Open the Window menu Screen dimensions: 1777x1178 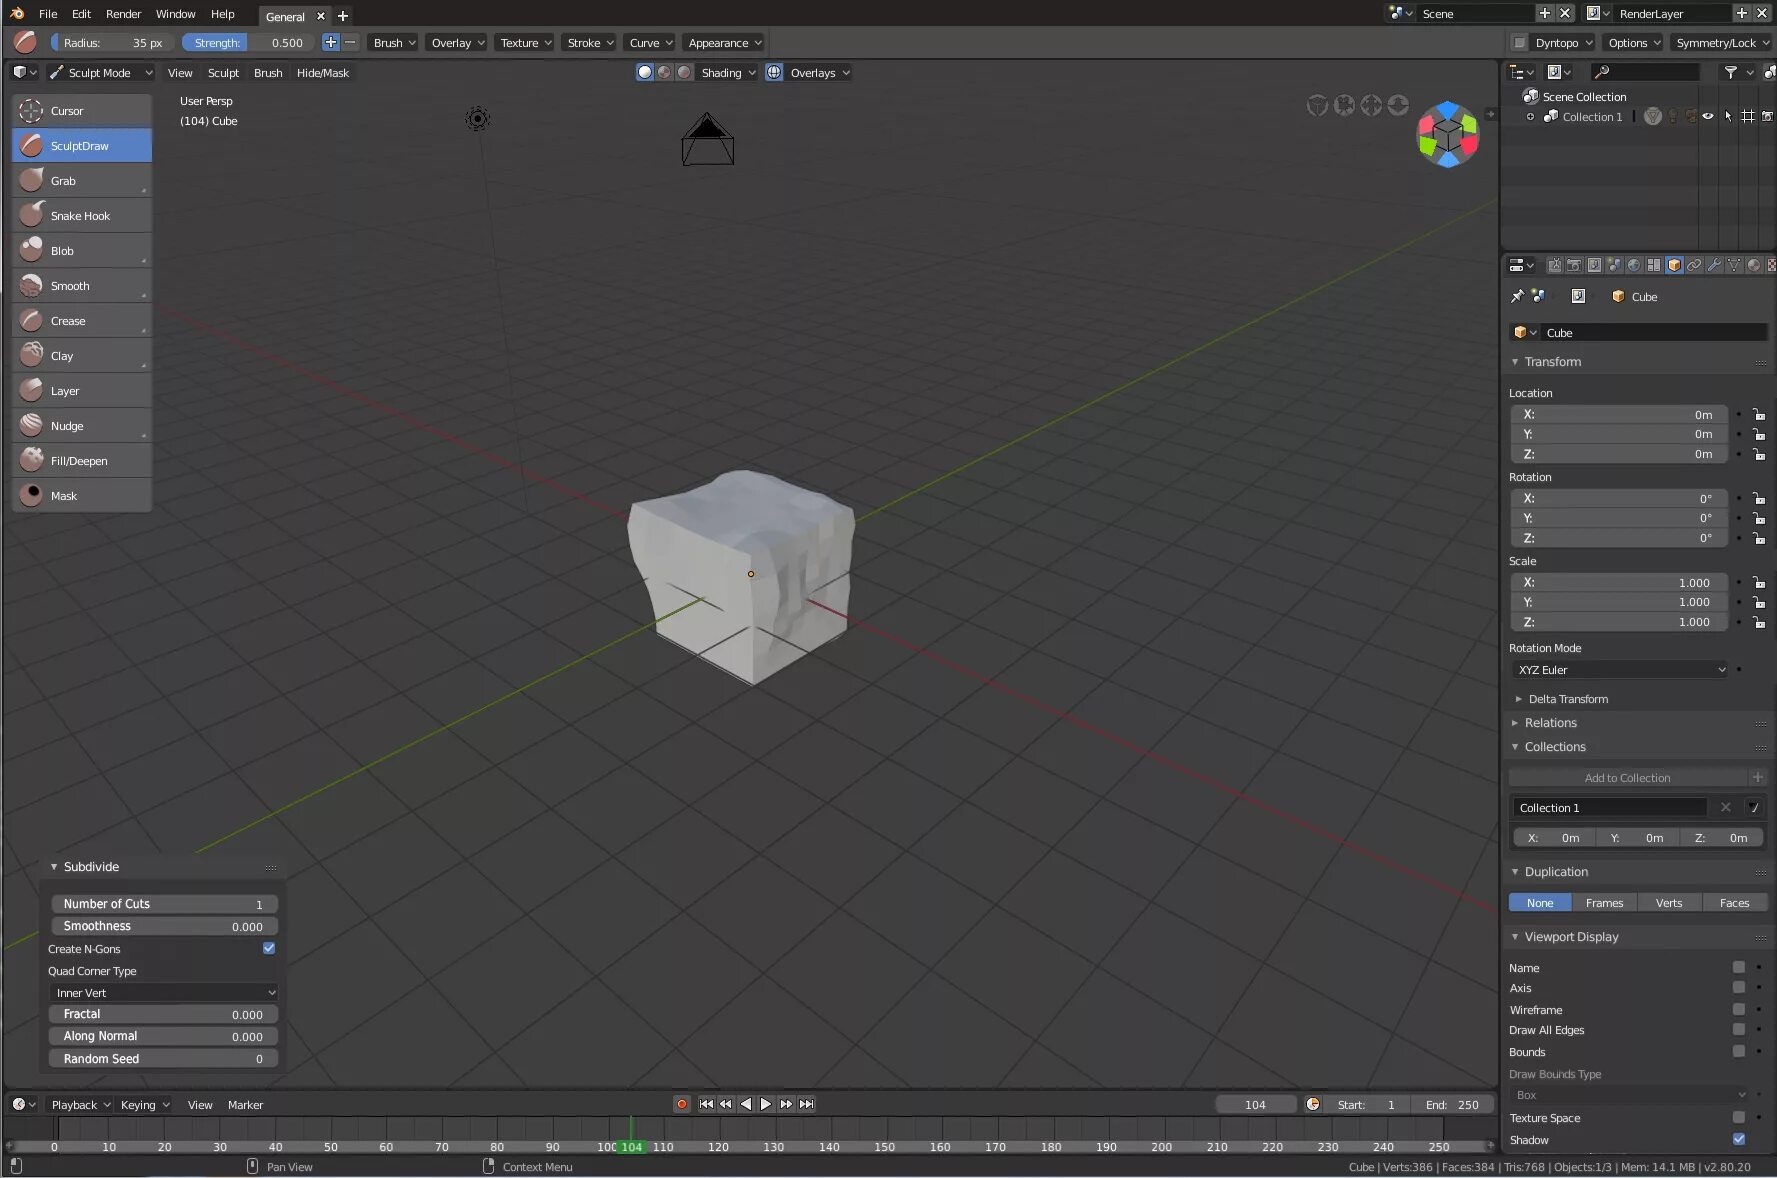176,14
